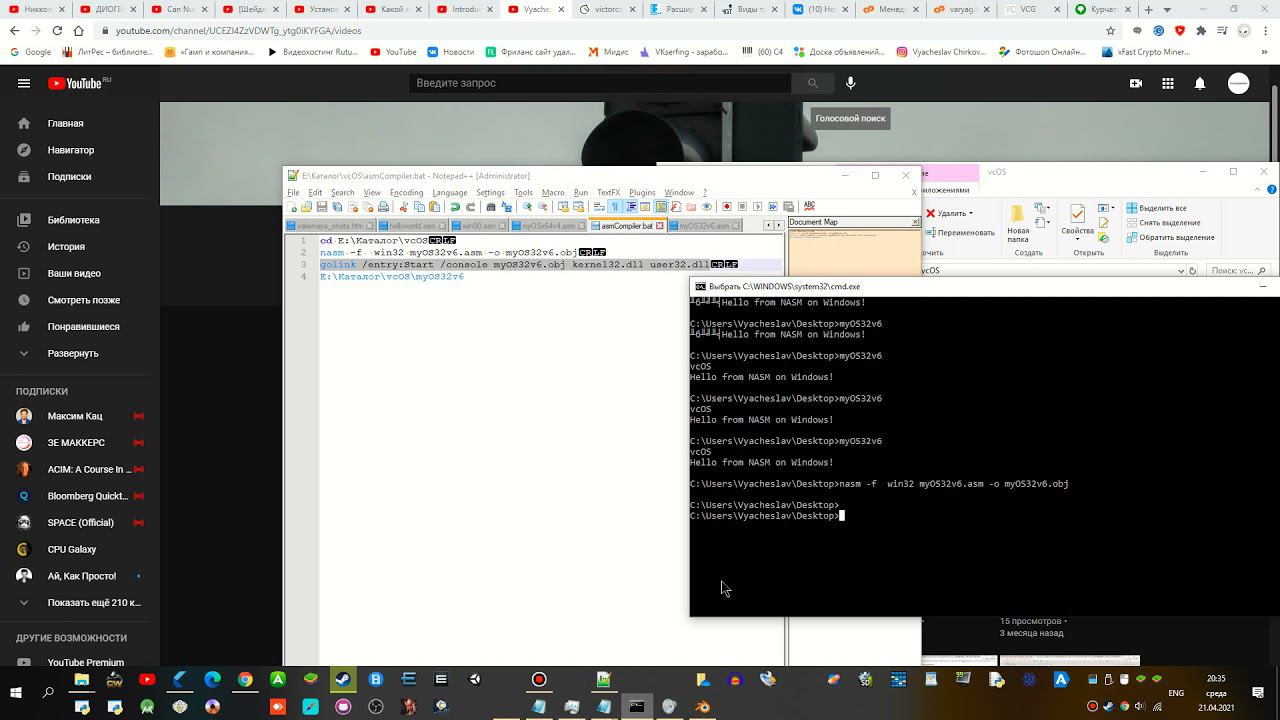The width and height of the screenshot is (1280, 720).
Task: Open Понравившиеся in YouTube sidebar
Action: 80,326
